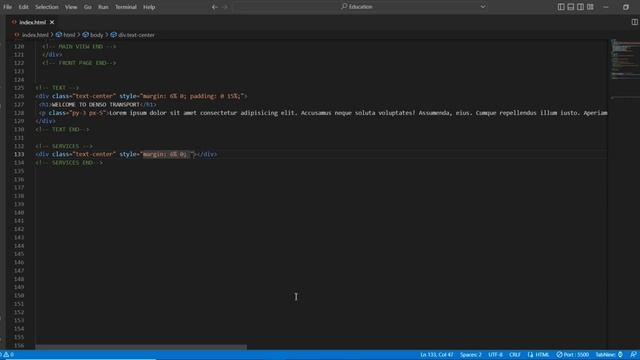This screenshot has height=360, width=640.
Task: Click the margin style value on line 133
Action: tap(165, 154)
